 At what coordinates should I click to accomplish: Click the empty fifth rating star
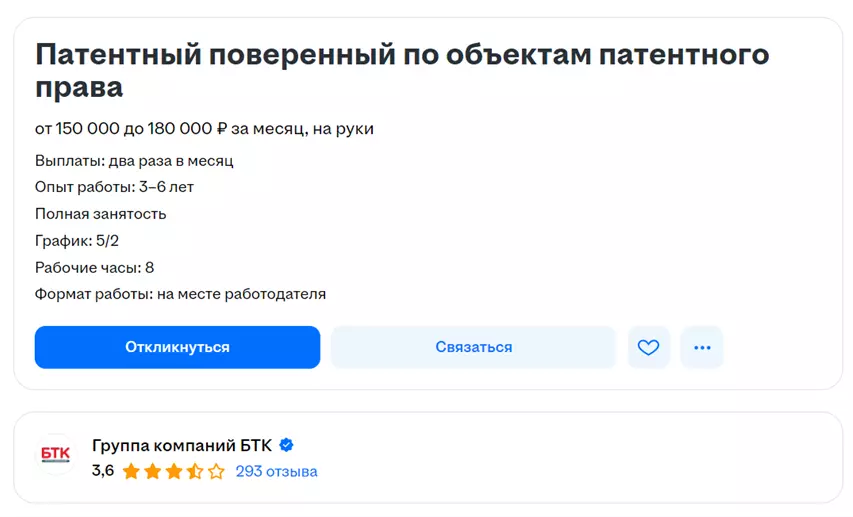point(216,472)
